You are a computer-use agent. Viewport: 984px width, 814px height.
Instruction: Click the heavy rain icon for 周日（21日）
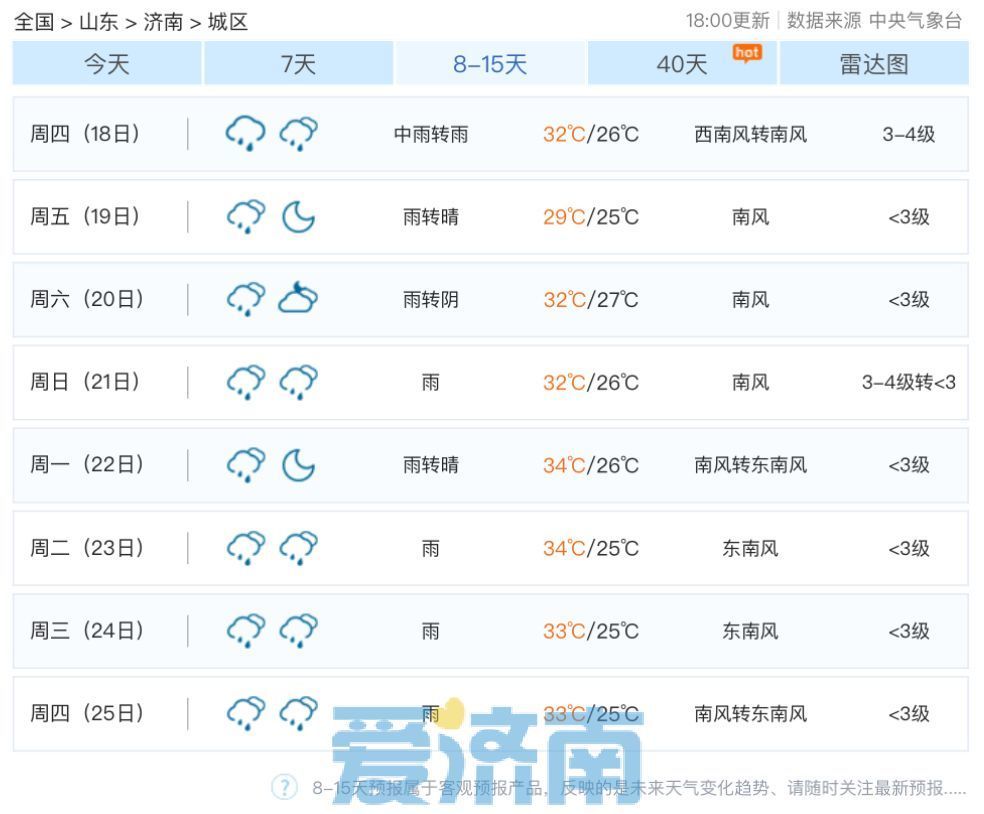[x=243, y=382]
